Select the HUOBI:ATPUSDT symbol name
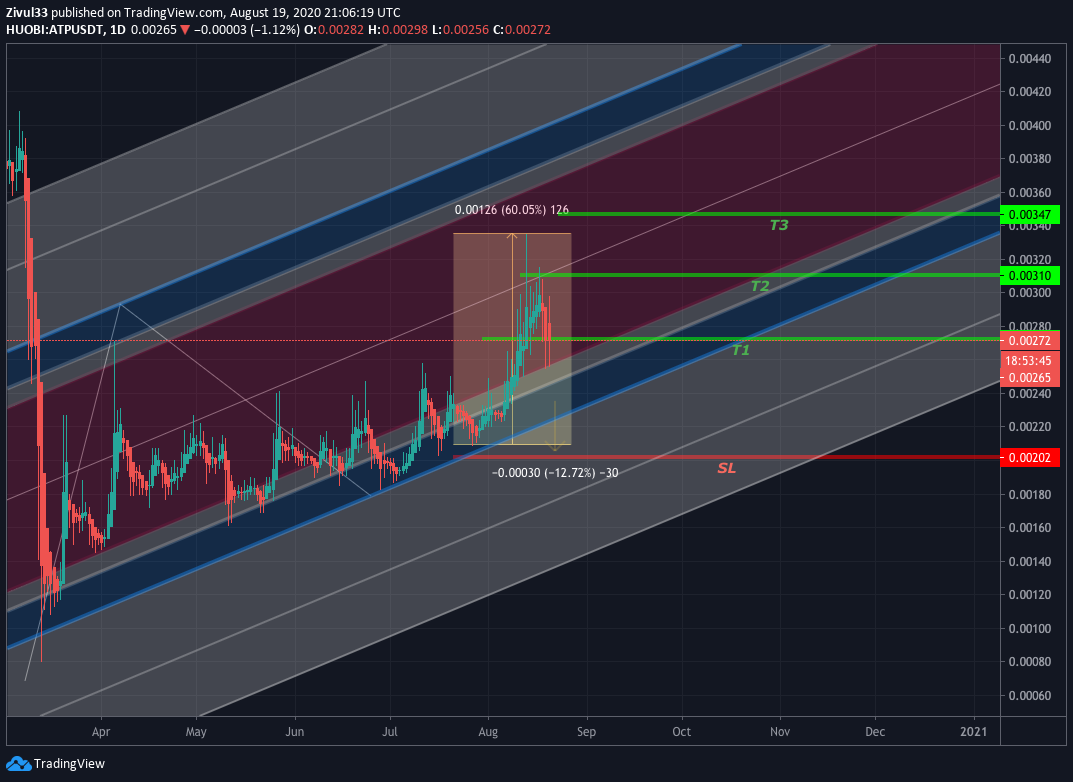The image size is (1073, 782). (x=55, y=30)
